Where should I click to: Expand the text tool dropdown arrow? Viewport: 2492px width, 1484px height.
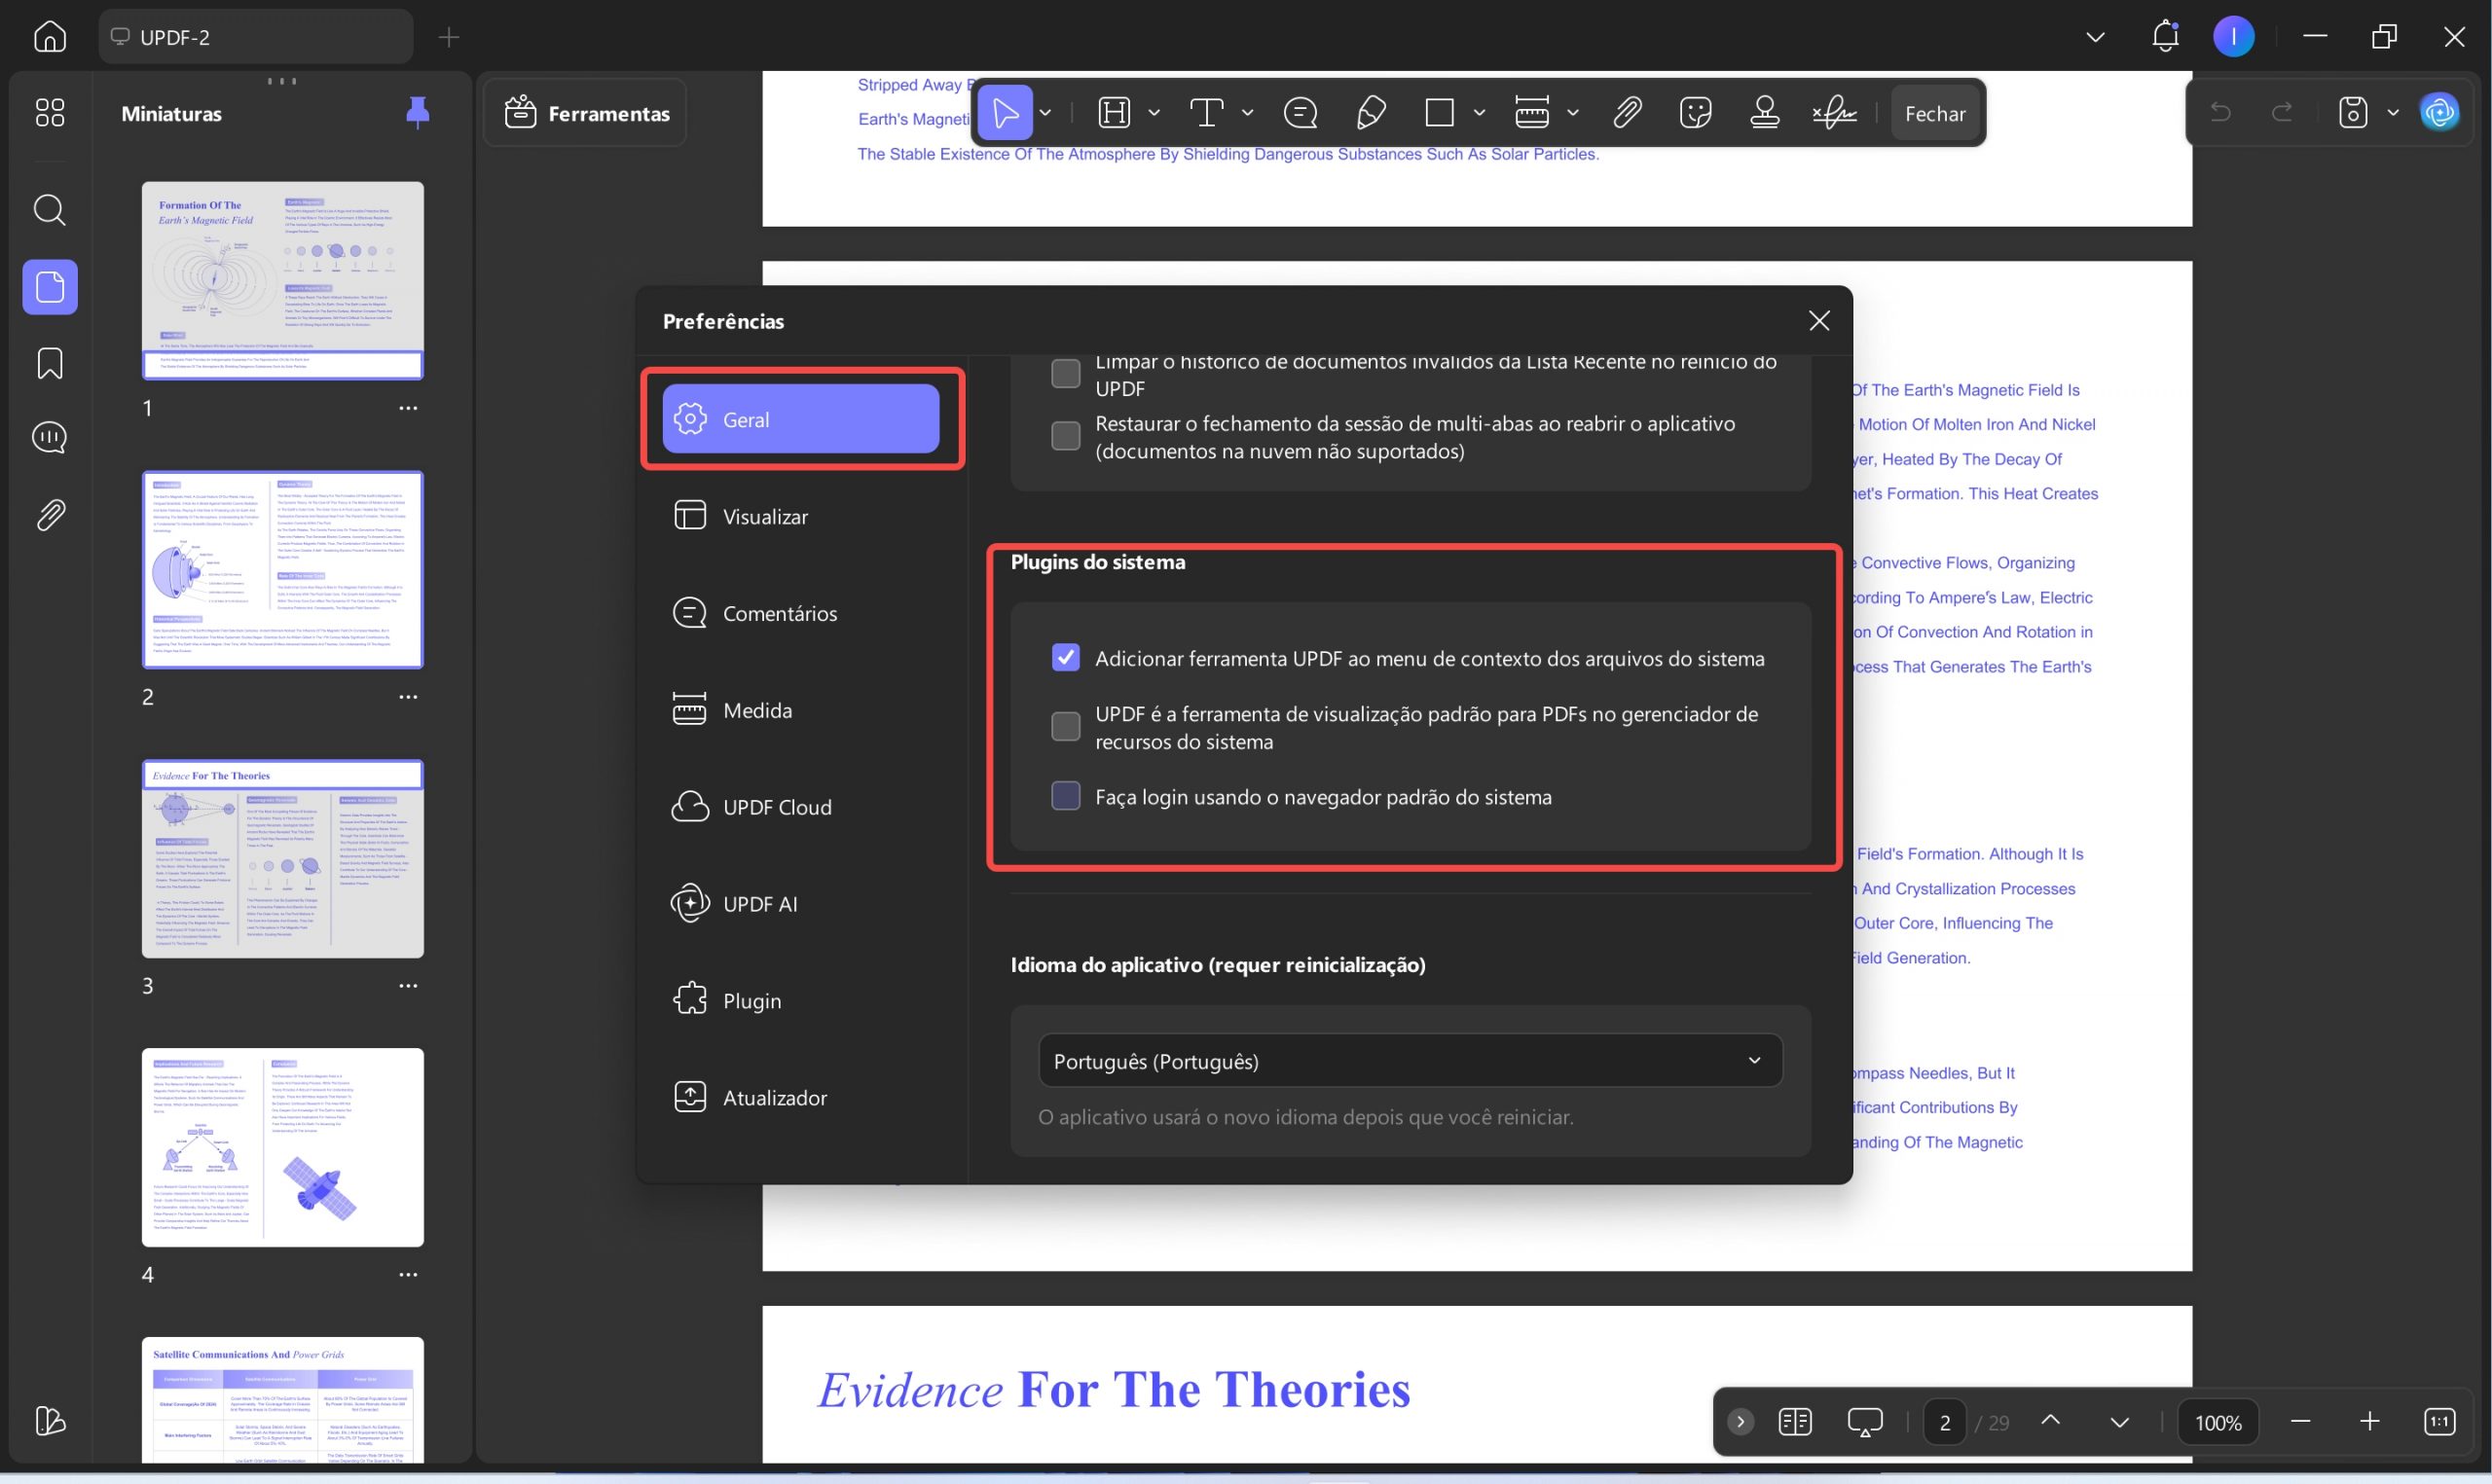[x=1248, y=113]
